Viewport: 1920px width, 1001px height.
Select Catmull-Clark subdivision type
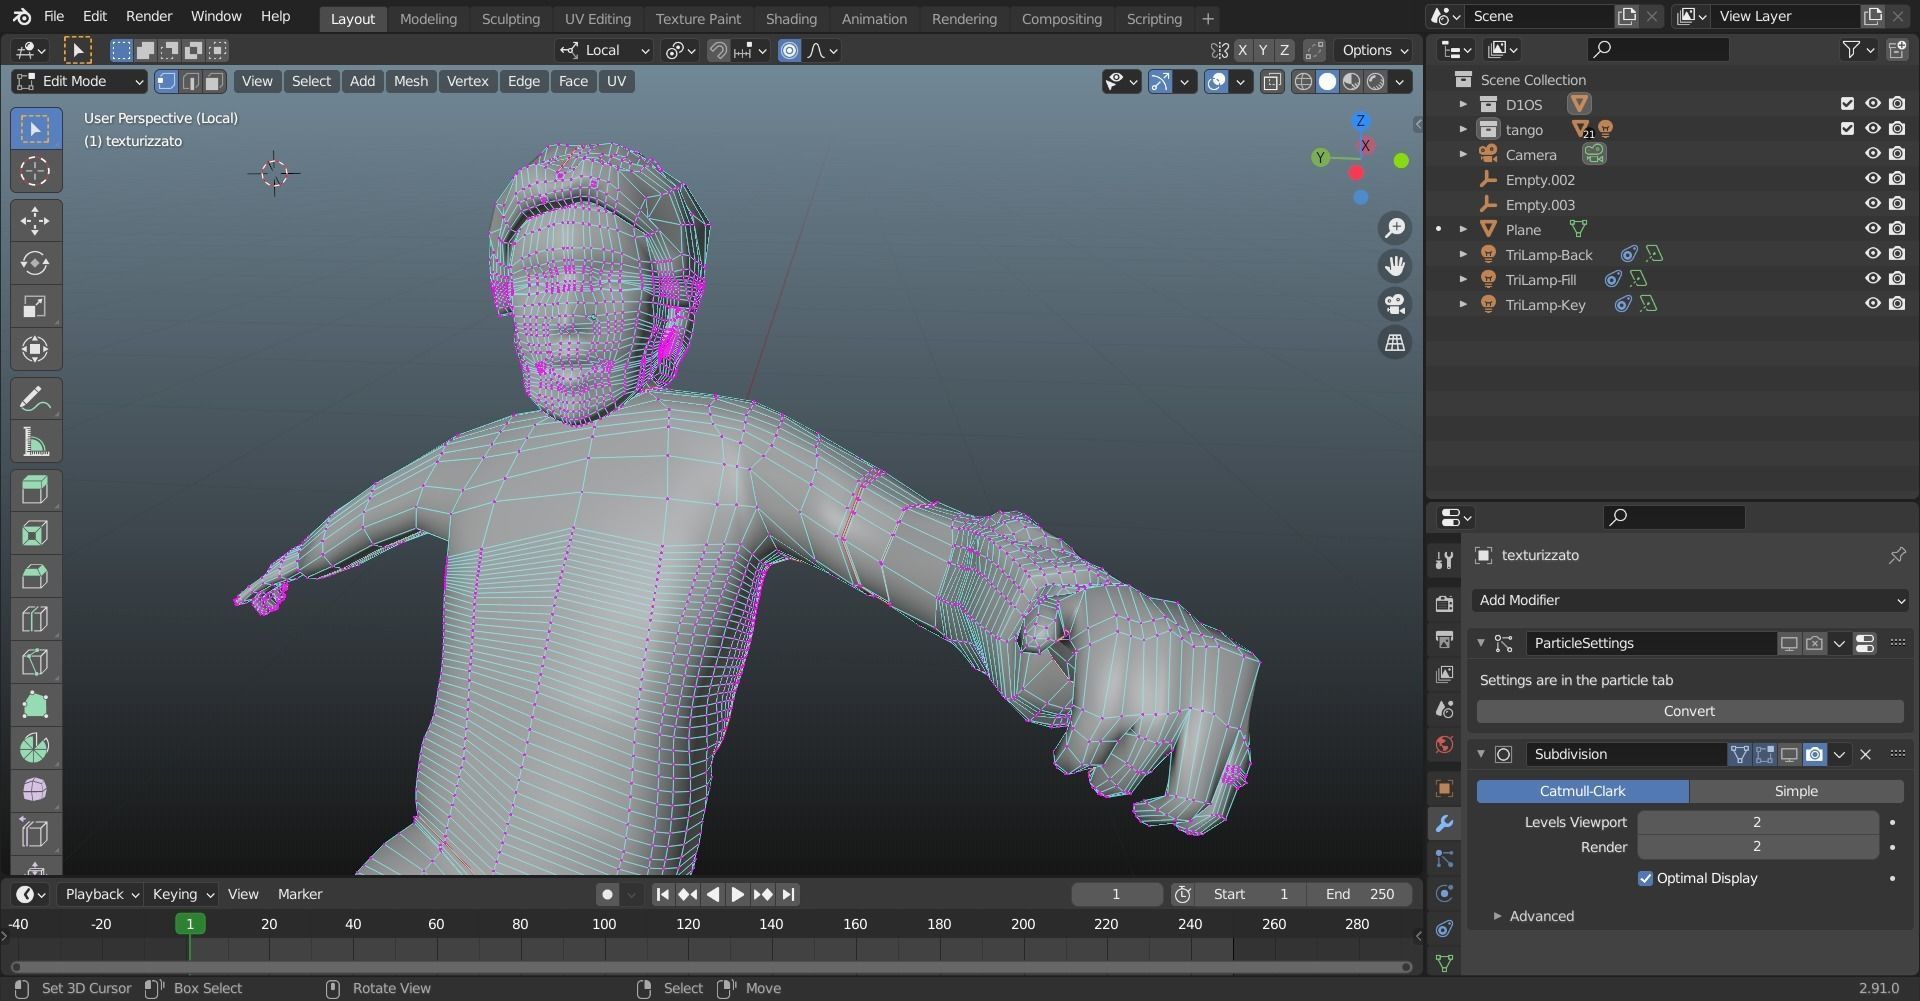coord(1582,791)
